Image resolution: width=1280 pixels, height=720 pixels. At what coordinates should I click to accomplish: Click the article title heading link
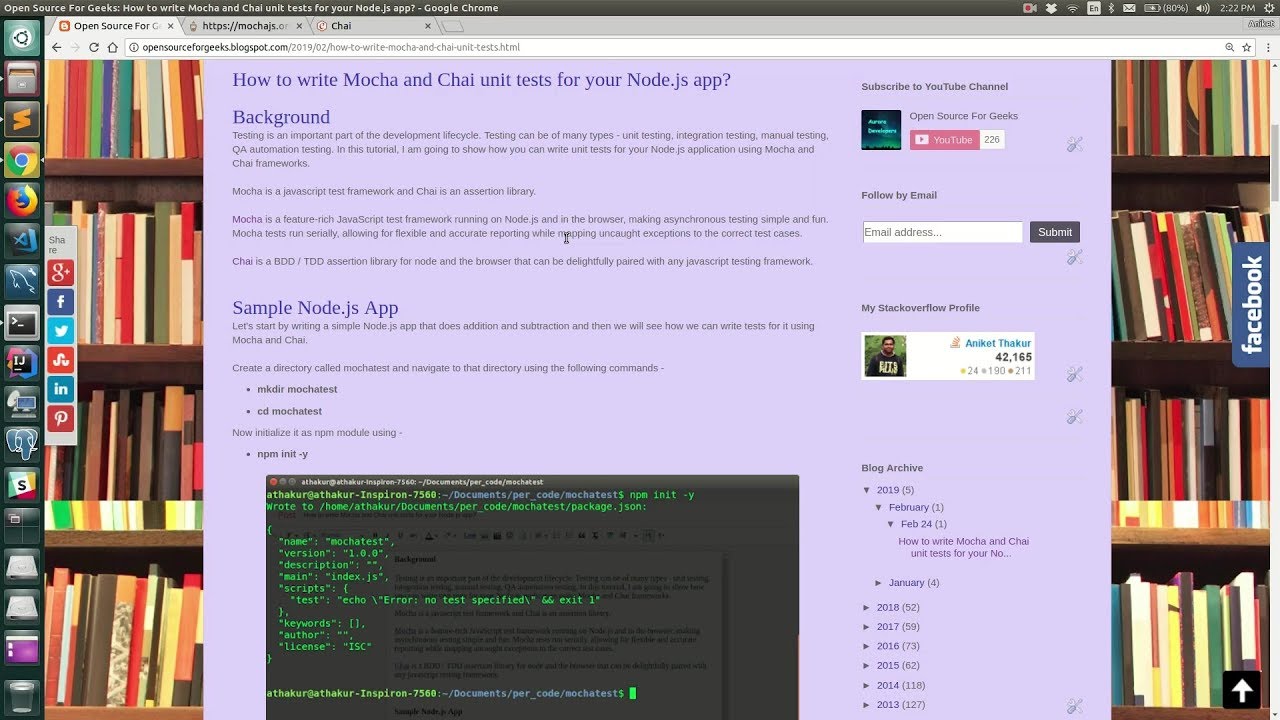481,79
